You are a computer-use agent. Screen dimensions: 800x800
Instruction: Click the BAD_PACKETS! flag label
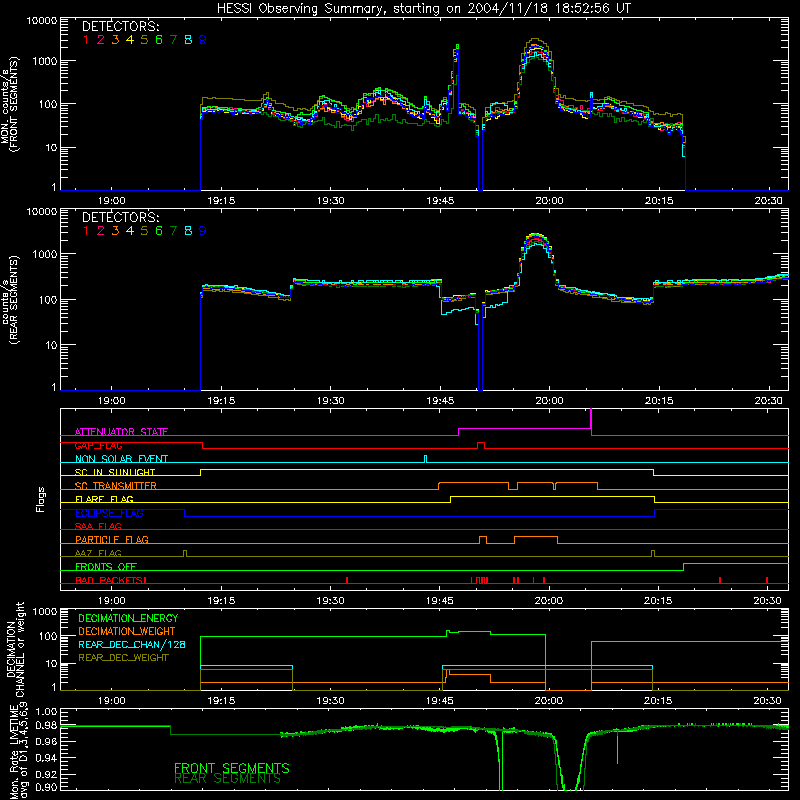click(111, 580)
